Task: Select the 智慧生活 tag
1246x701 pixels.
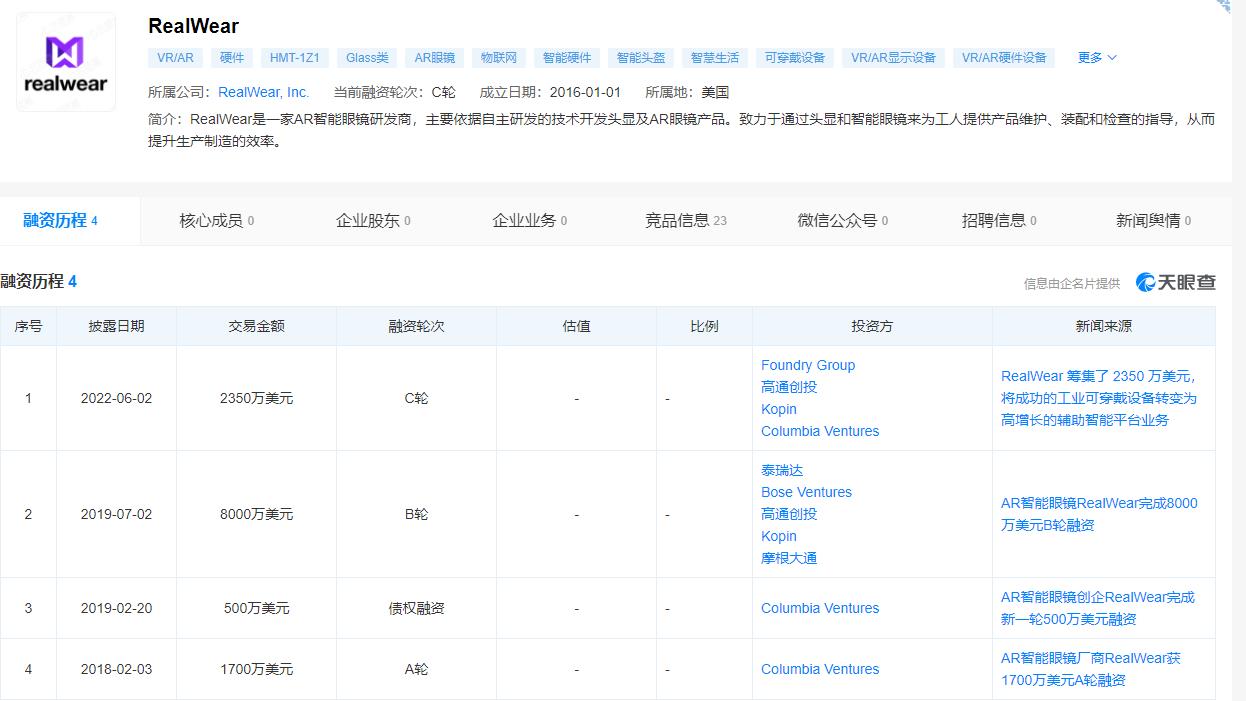Action: [x=715, y=58]
